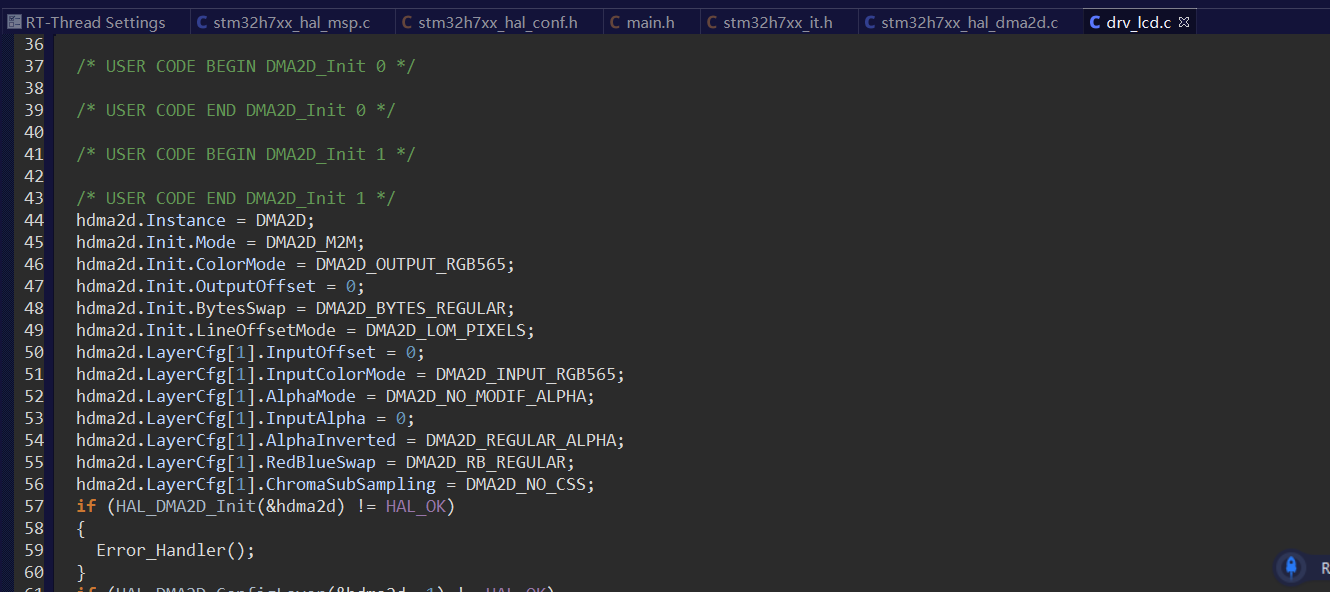Viewport: 1330px width, 592px height.
Task: Click the hdma2d.Init.OutputOffset assignment
Action: pyautogui.click(x=221, y=286)
